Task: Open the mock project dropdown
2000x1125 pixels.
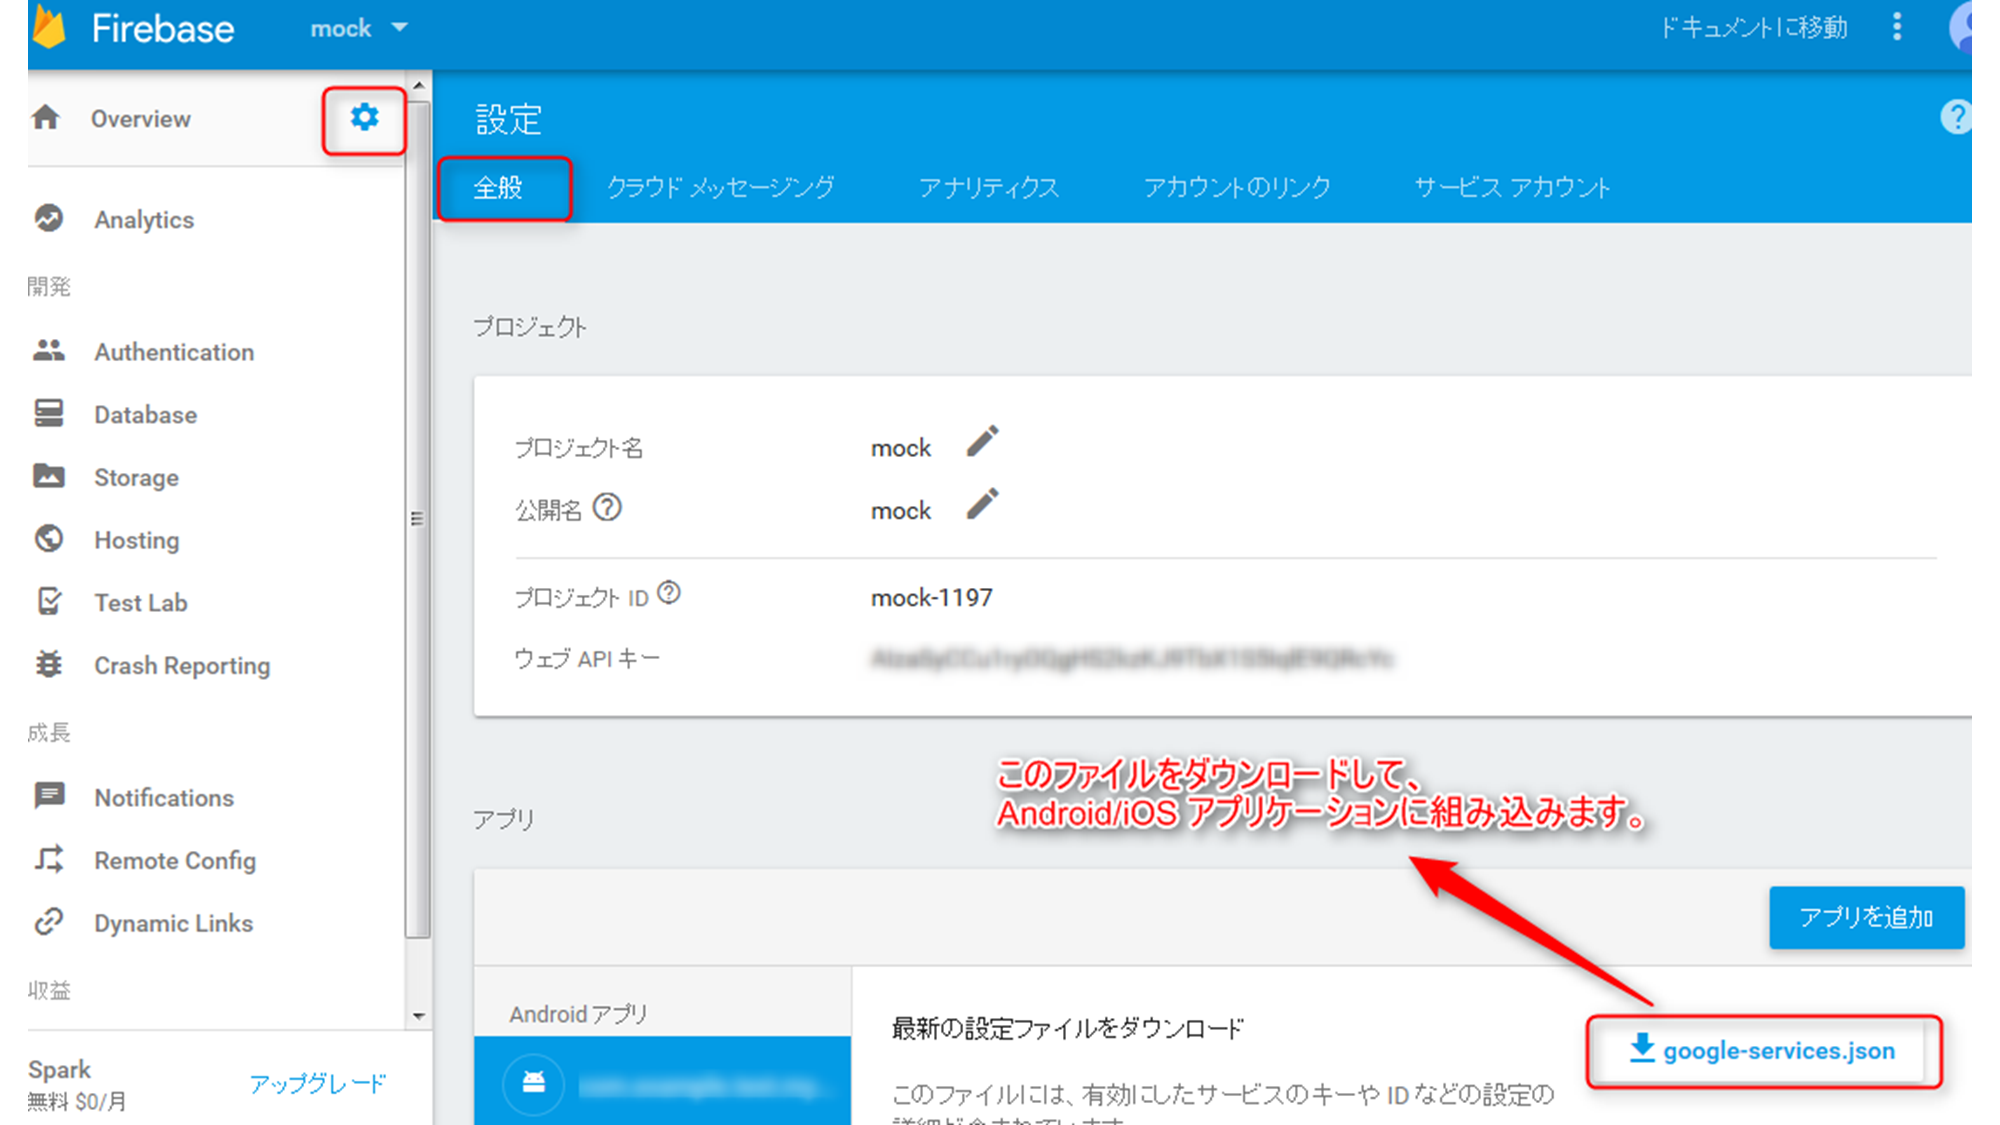Action: tap(358, 28)
